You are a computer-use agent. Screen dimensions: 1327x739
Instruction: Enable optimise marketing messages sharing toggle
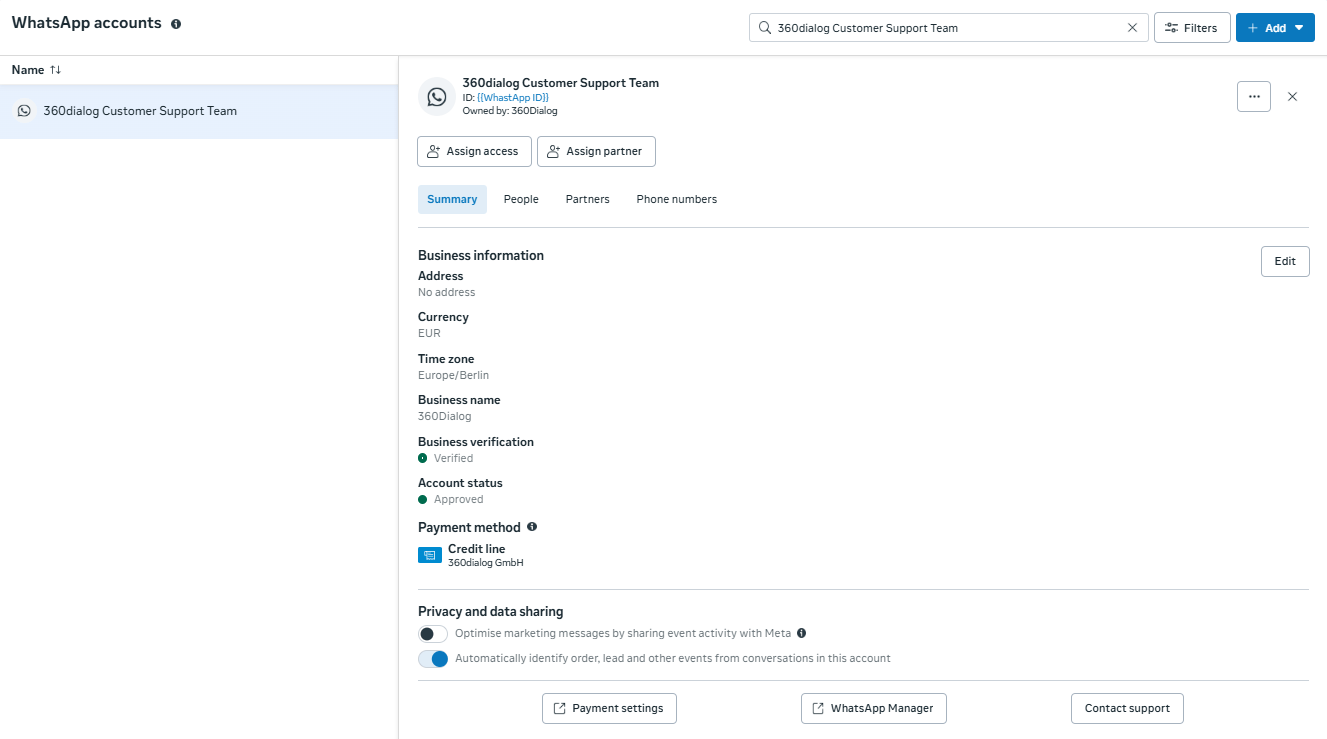(x=433, y=634)
